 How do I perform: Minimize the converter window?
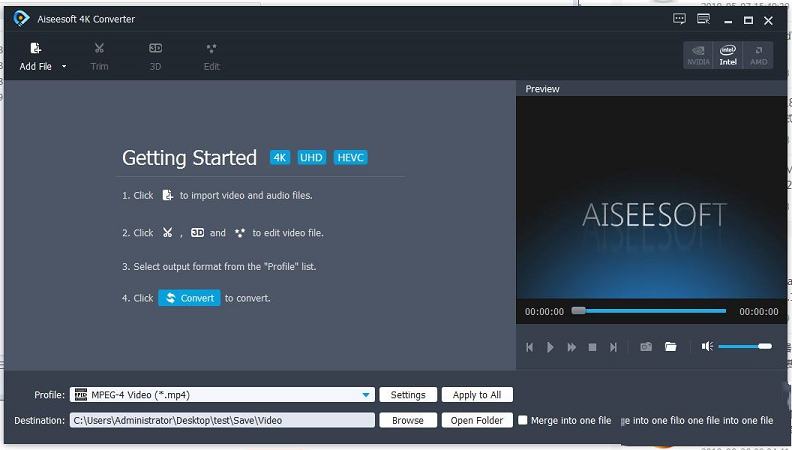pyautogui.click(x=728, y=21)
